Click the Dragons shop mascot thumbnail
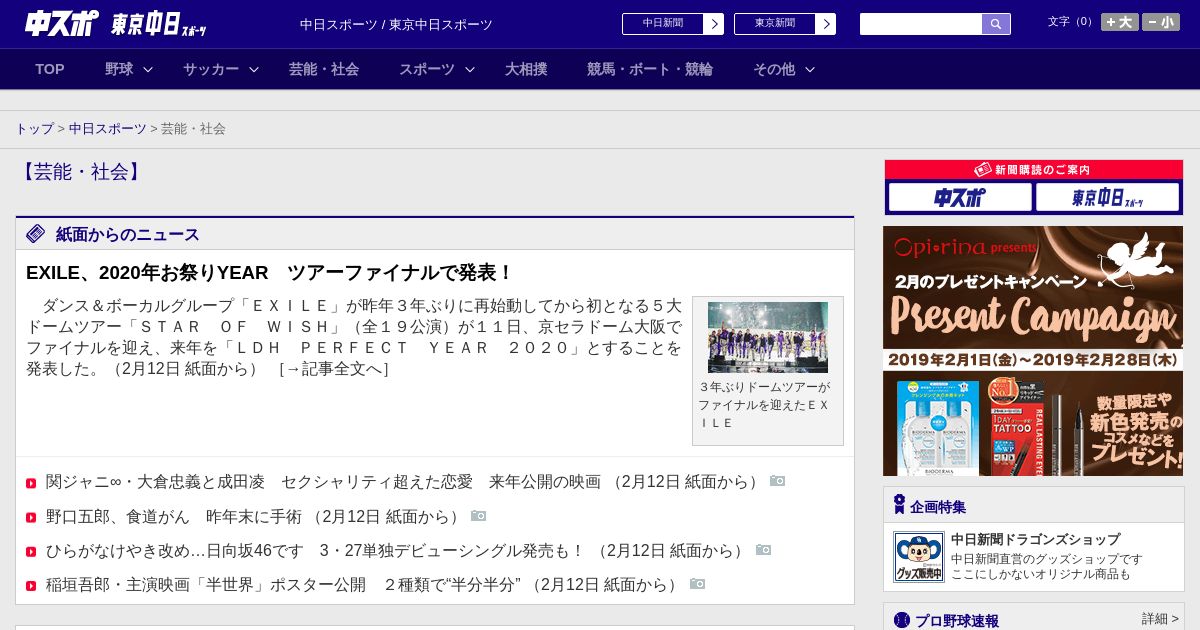 pyautogui.click(x=918, y=557)
